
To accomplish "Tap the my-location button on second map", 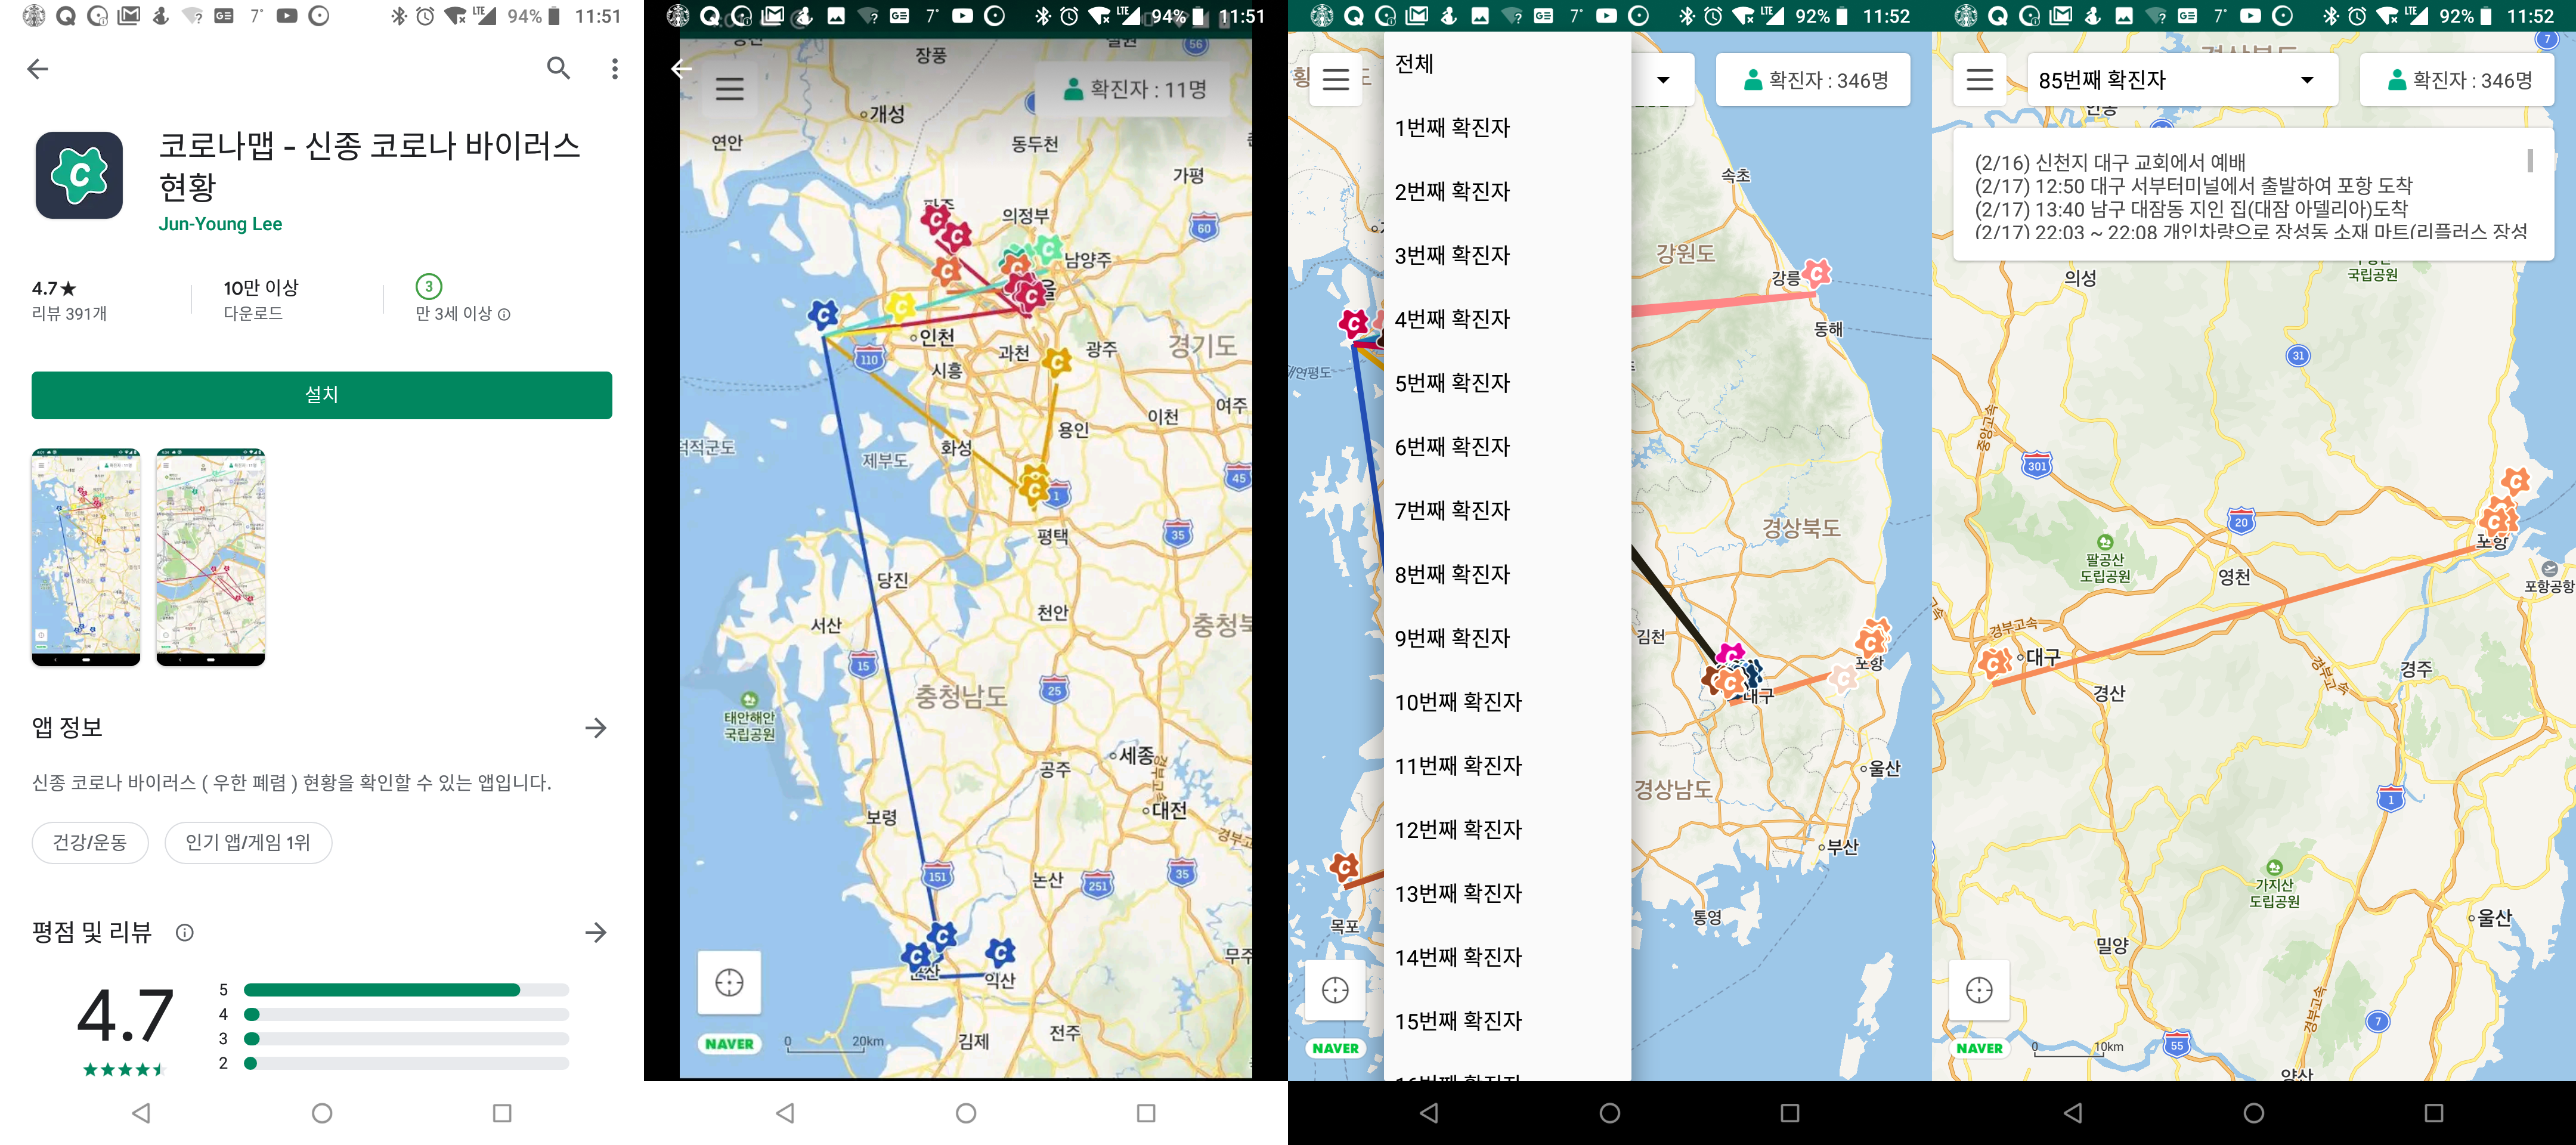I will pyautogui.click(x=729, y=982).
